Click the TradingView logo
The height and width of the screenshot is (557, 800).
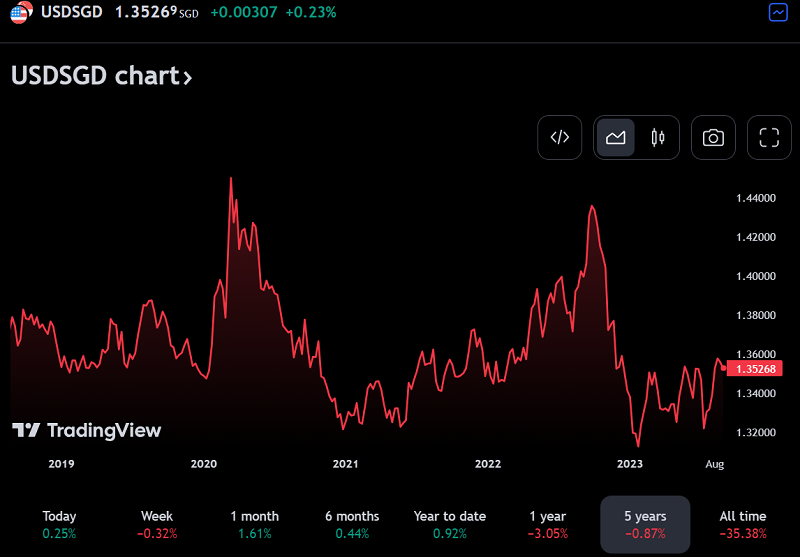click(x=86, y=430)
